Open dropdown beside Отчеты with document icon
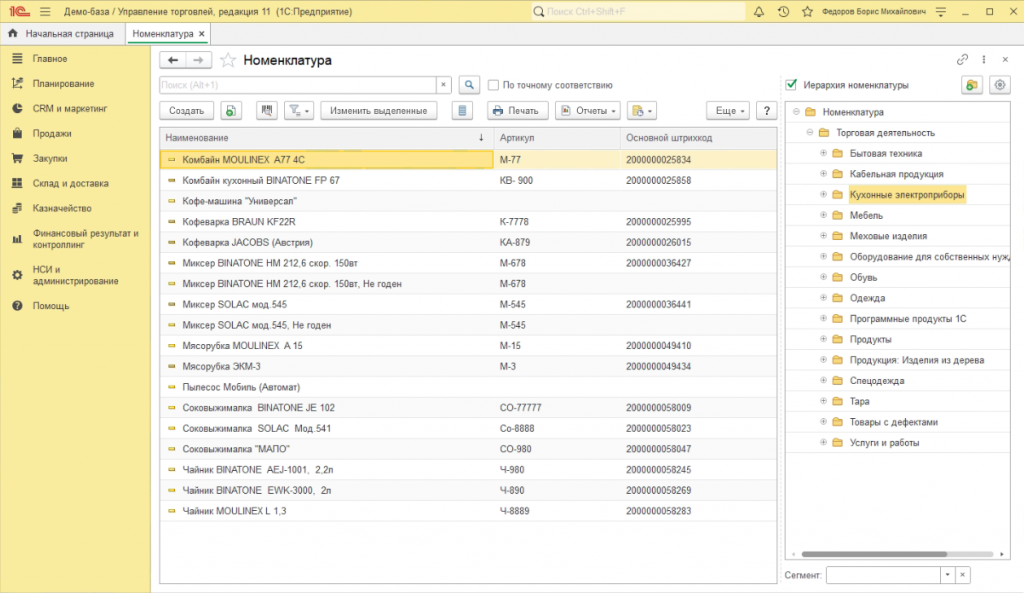The height and width of the screenshot is (593, 1024). tap(642, 111)
